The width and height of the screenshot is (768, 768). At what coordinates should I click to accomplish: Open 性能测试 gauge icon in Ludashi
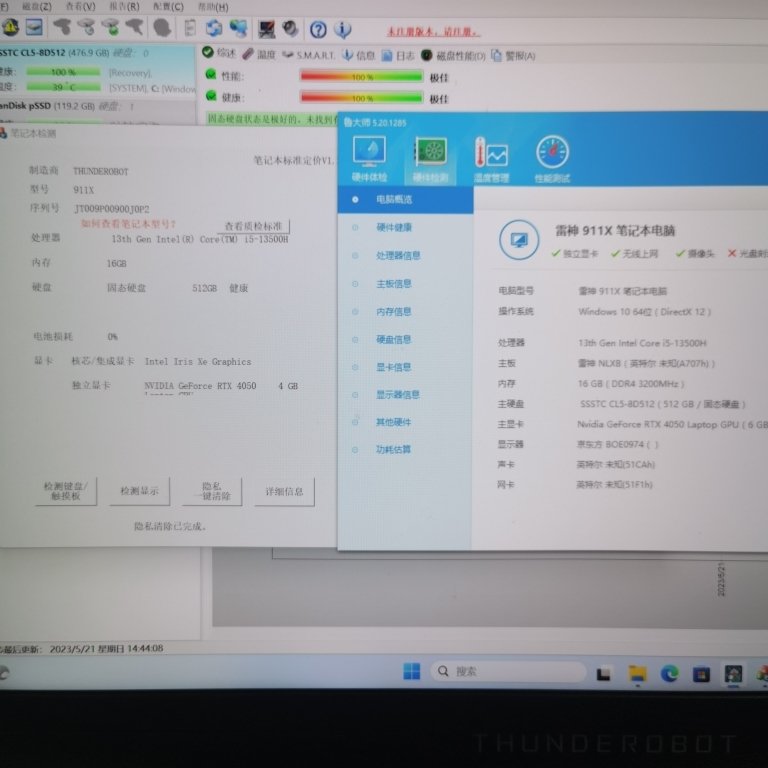552,160
